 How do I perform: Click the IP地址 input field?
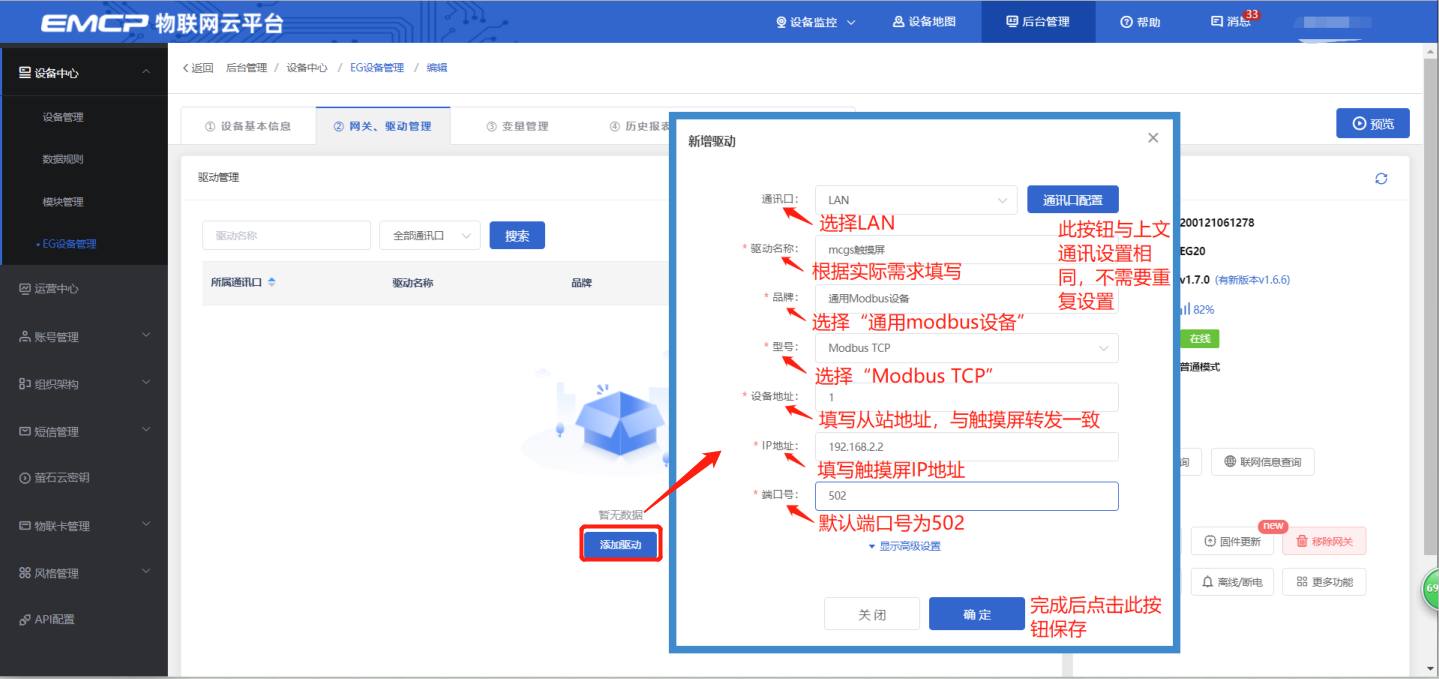tap(966, 446)
